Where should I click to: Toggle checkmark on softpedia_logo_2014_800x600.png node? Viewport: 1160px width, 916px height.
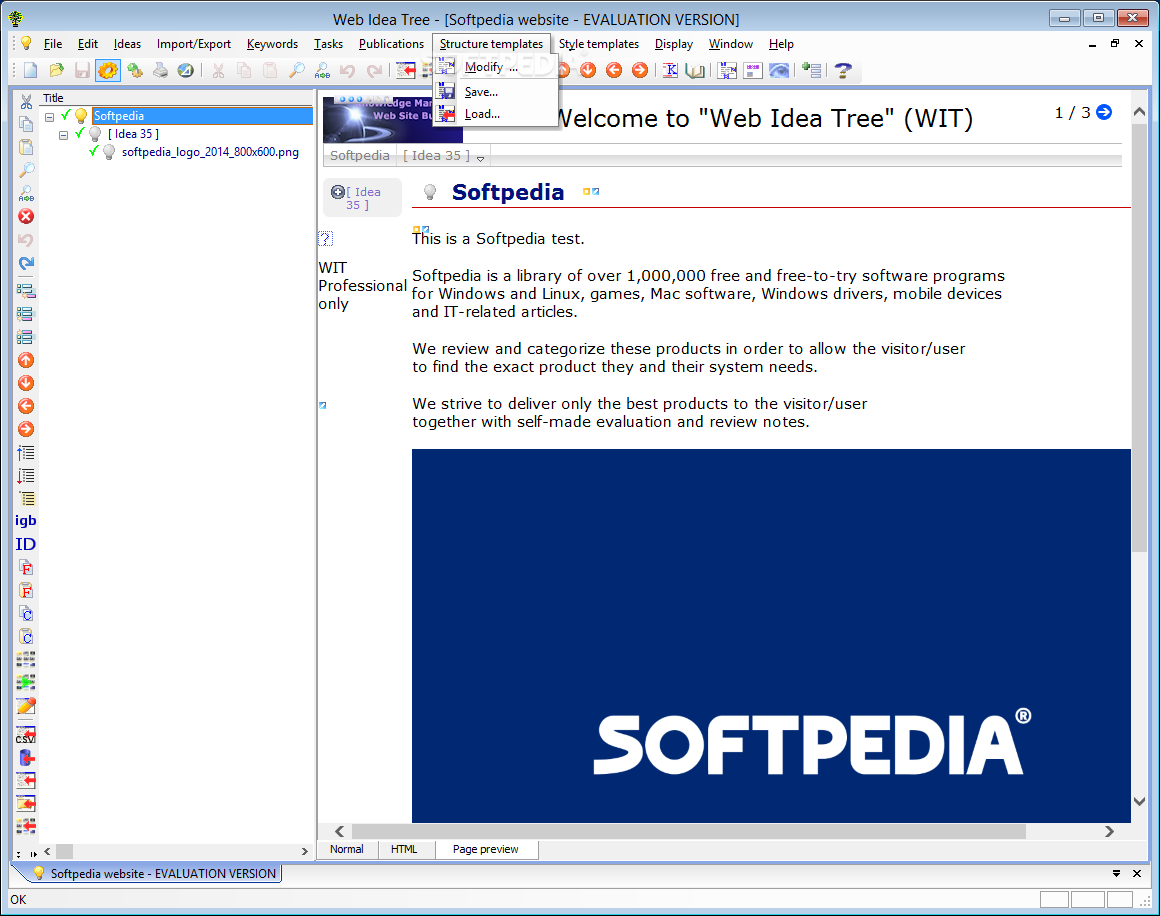click(x=93, y=152)
